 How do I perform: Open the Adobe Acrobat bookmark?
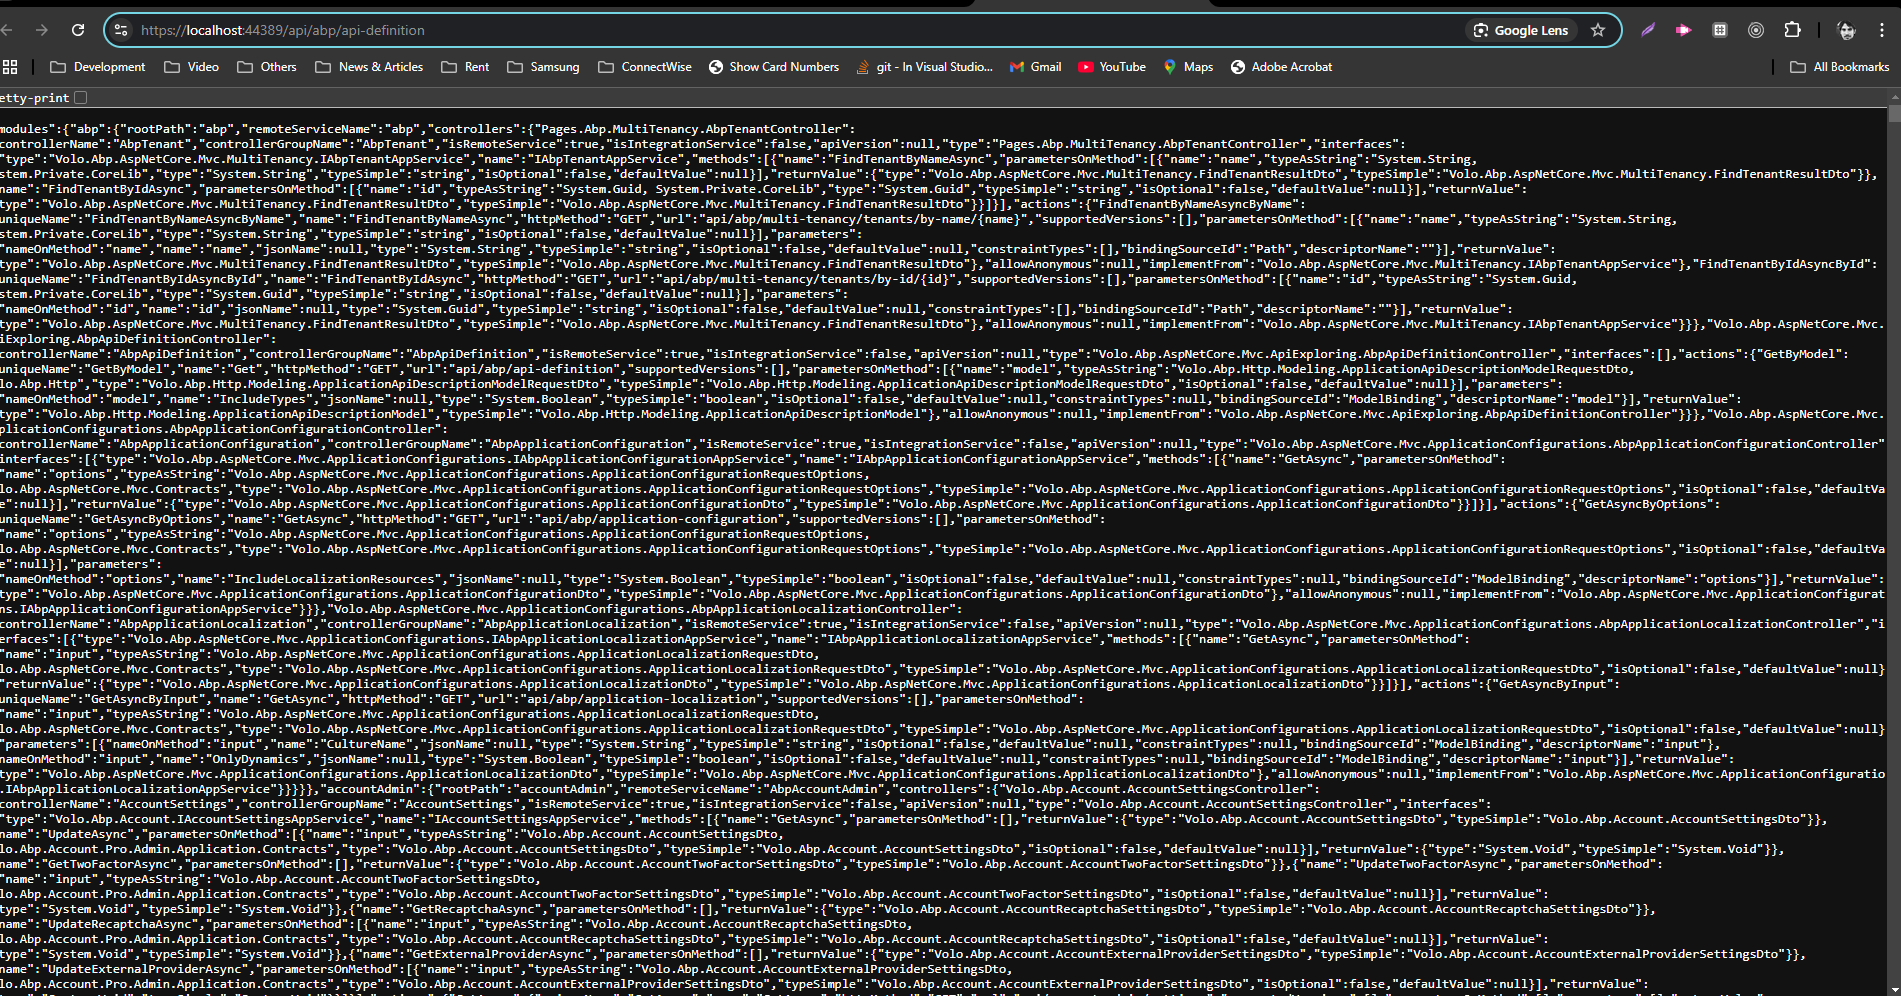(x=1281, y=67)
